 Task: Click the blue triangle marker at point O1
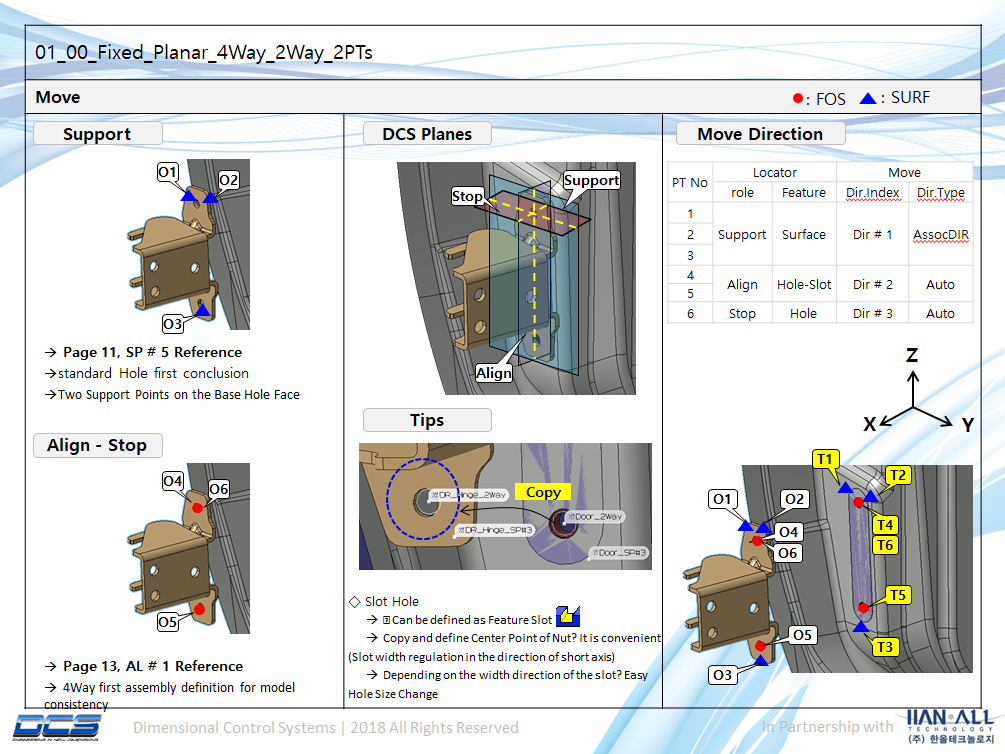click(x=186, y=195)
